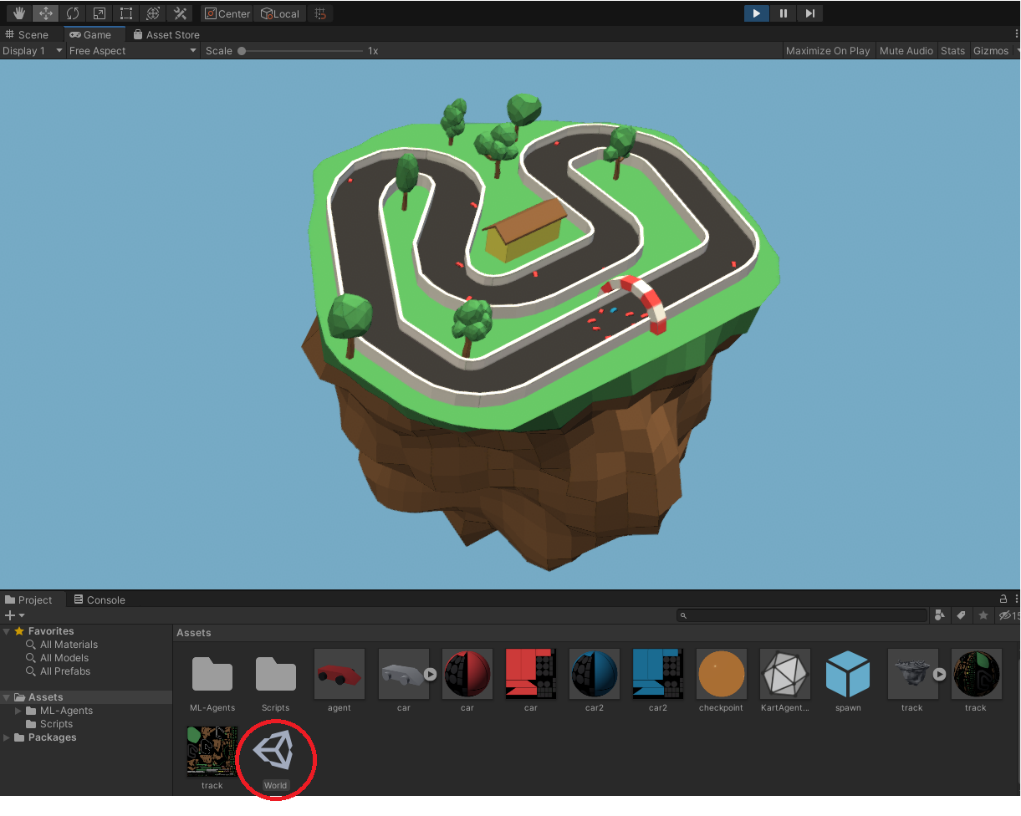Toggle the Center pivot mode
The width and height of the screenshot is (1021, 816).
click(227, 14)
